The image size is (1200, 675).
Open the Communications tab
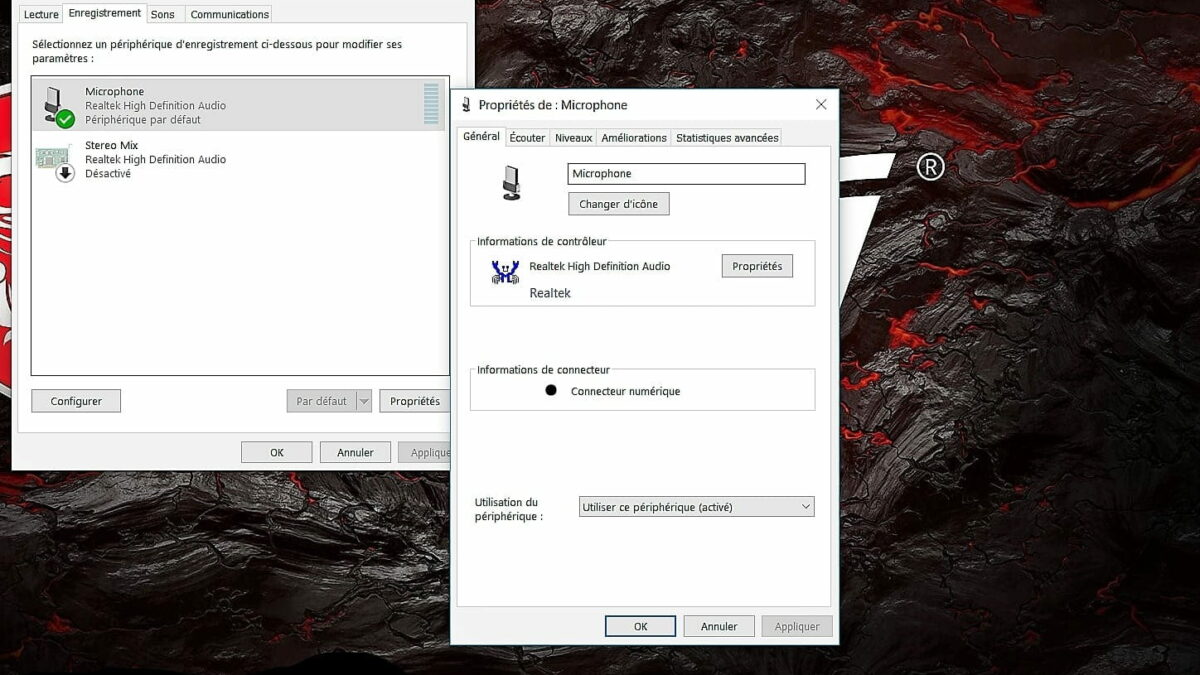(229, 14)
